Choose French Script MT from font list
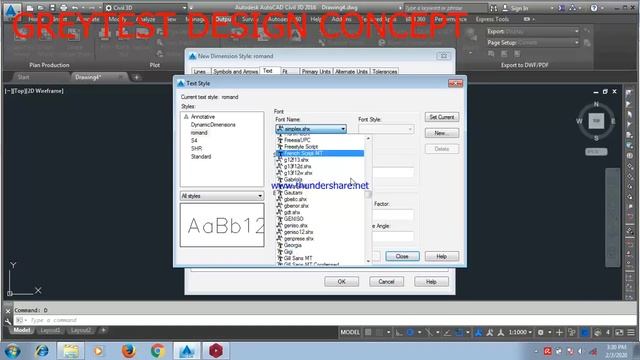The image size is (640, 360). (x=320, y=153)
